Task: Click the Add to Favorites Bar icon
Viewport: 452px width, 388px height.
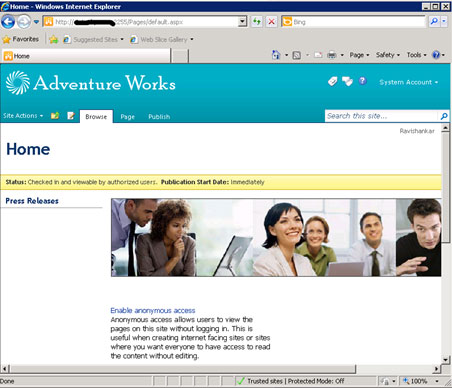Action: point(54,39)
